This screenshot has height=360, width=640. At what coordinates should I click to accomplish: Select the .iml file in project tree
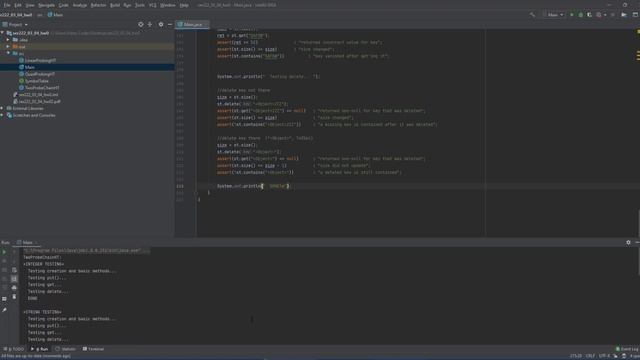pos(36,95)
